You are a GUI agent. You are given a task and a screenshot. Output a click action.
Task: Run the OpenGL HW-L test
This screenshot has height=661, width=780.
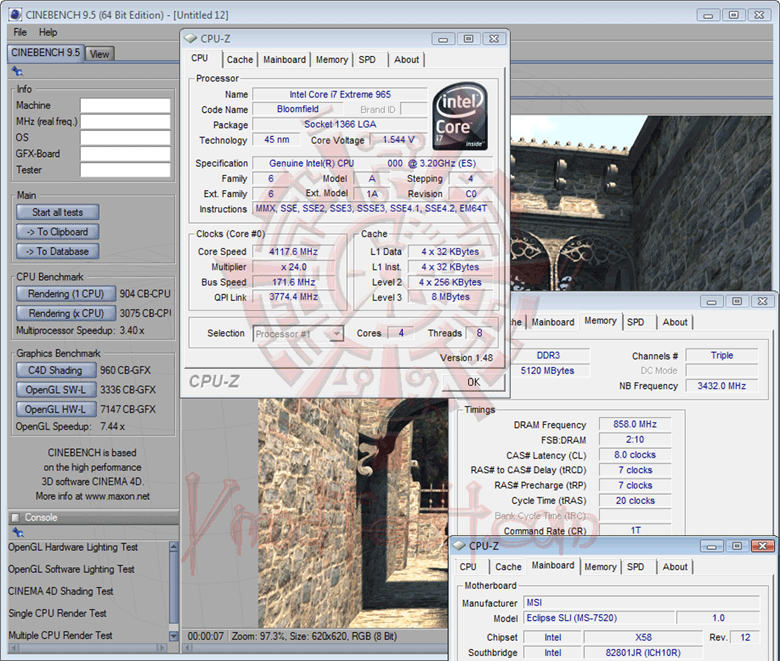coord(56,409)
